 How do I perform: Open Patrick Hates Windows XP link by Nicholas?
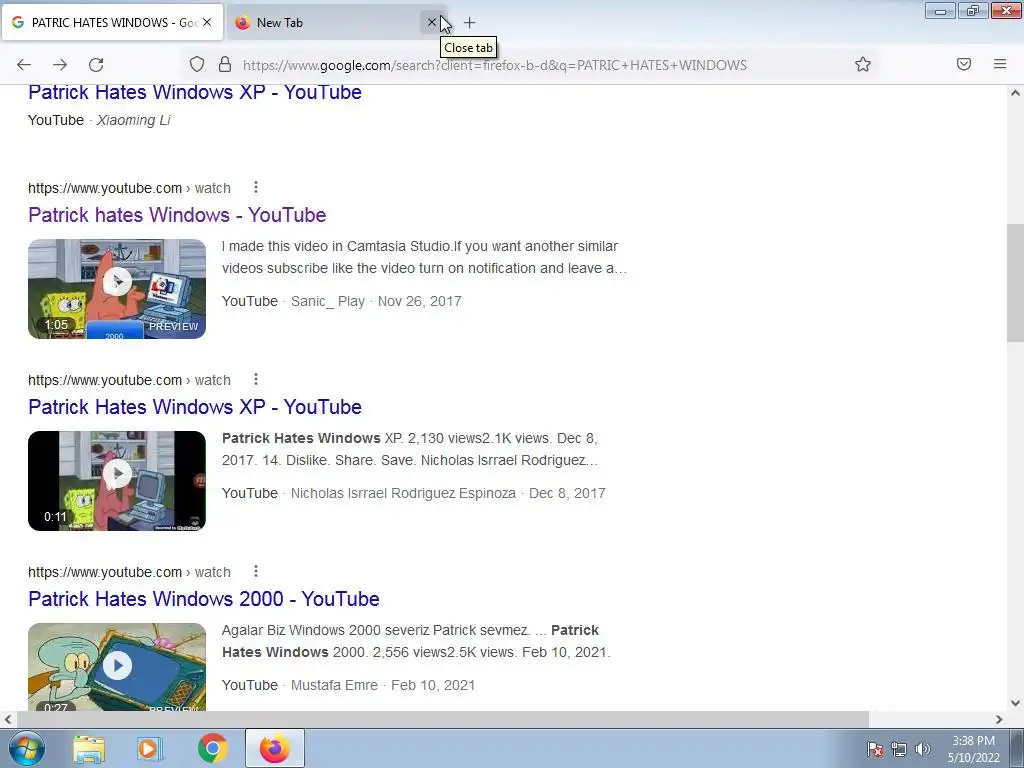click(x=195, y=407)
